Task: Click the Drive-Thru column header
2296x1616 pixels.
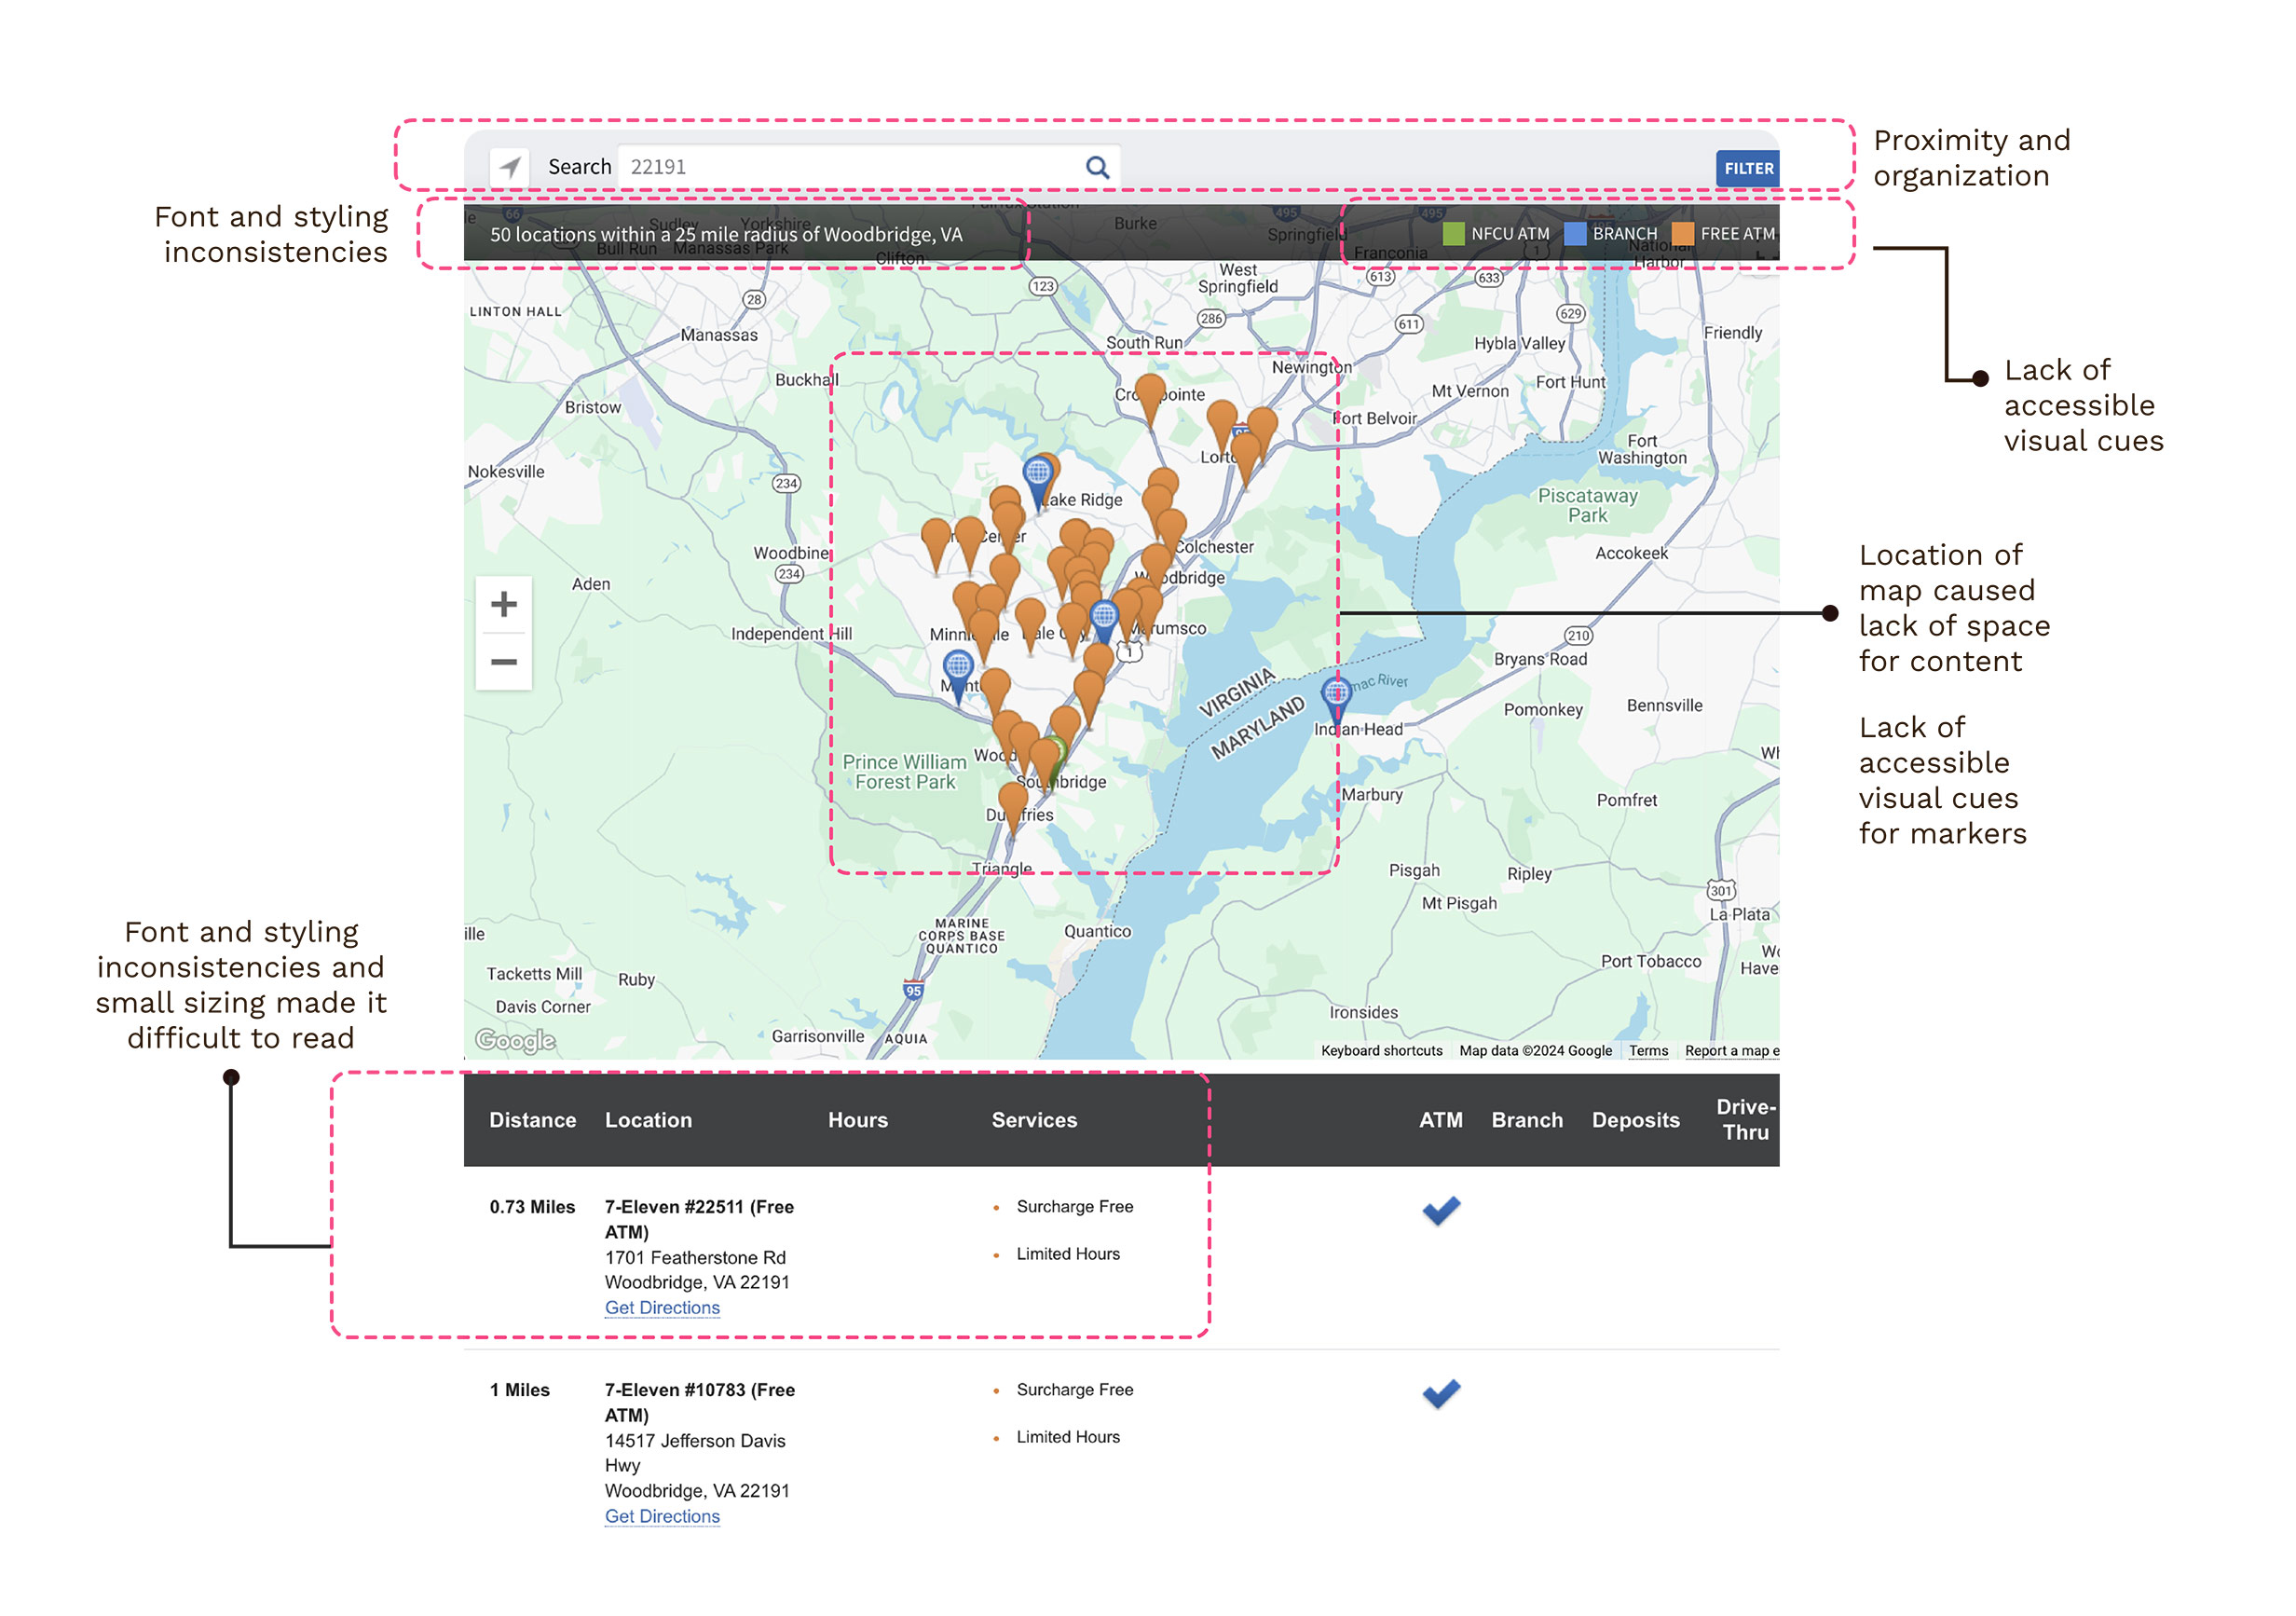Action: coord(1745,1119)
